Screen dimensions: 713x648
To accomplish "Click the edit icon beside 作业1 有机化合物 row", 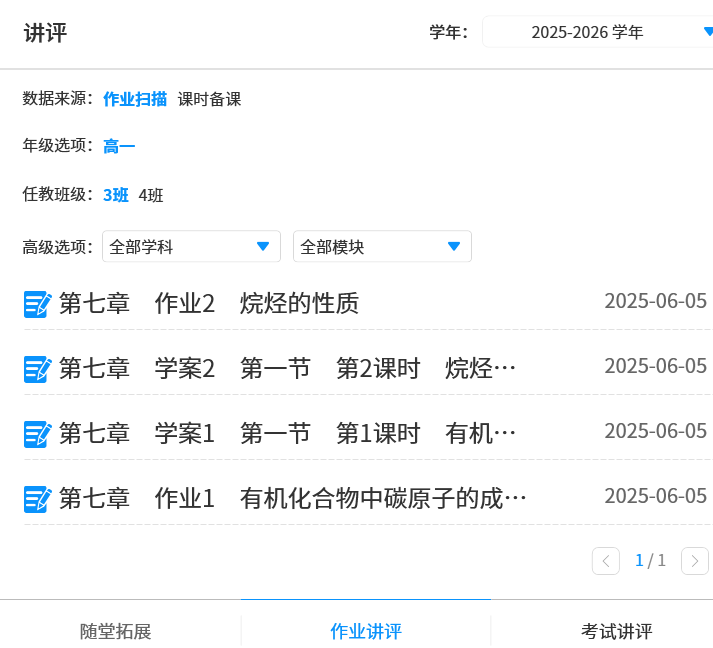I will tap(37, 499).
